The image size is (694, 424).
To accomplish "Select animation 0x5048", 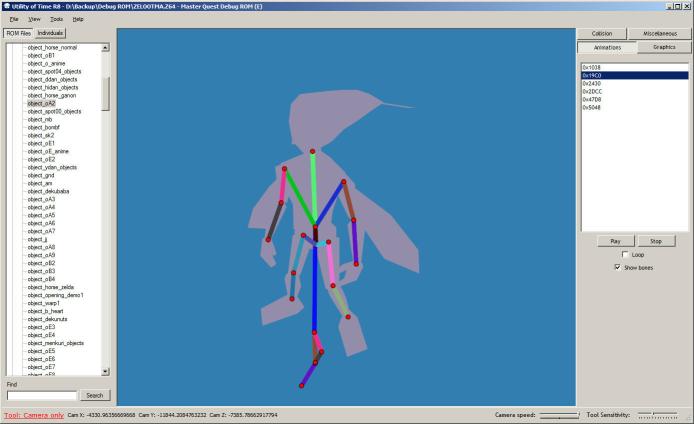I will (634, 108).
